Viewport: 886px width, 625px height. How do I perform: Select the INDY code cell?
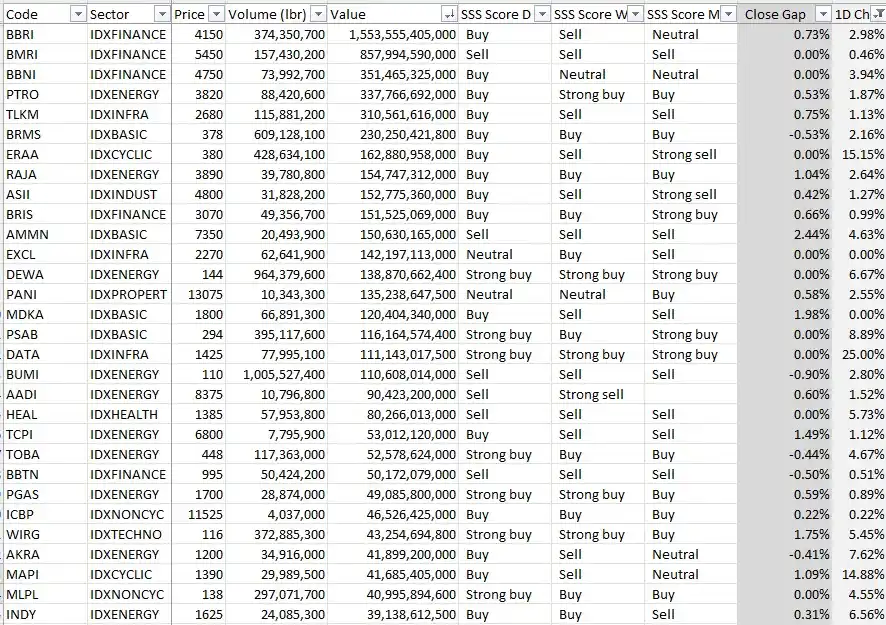coord(45,614)
